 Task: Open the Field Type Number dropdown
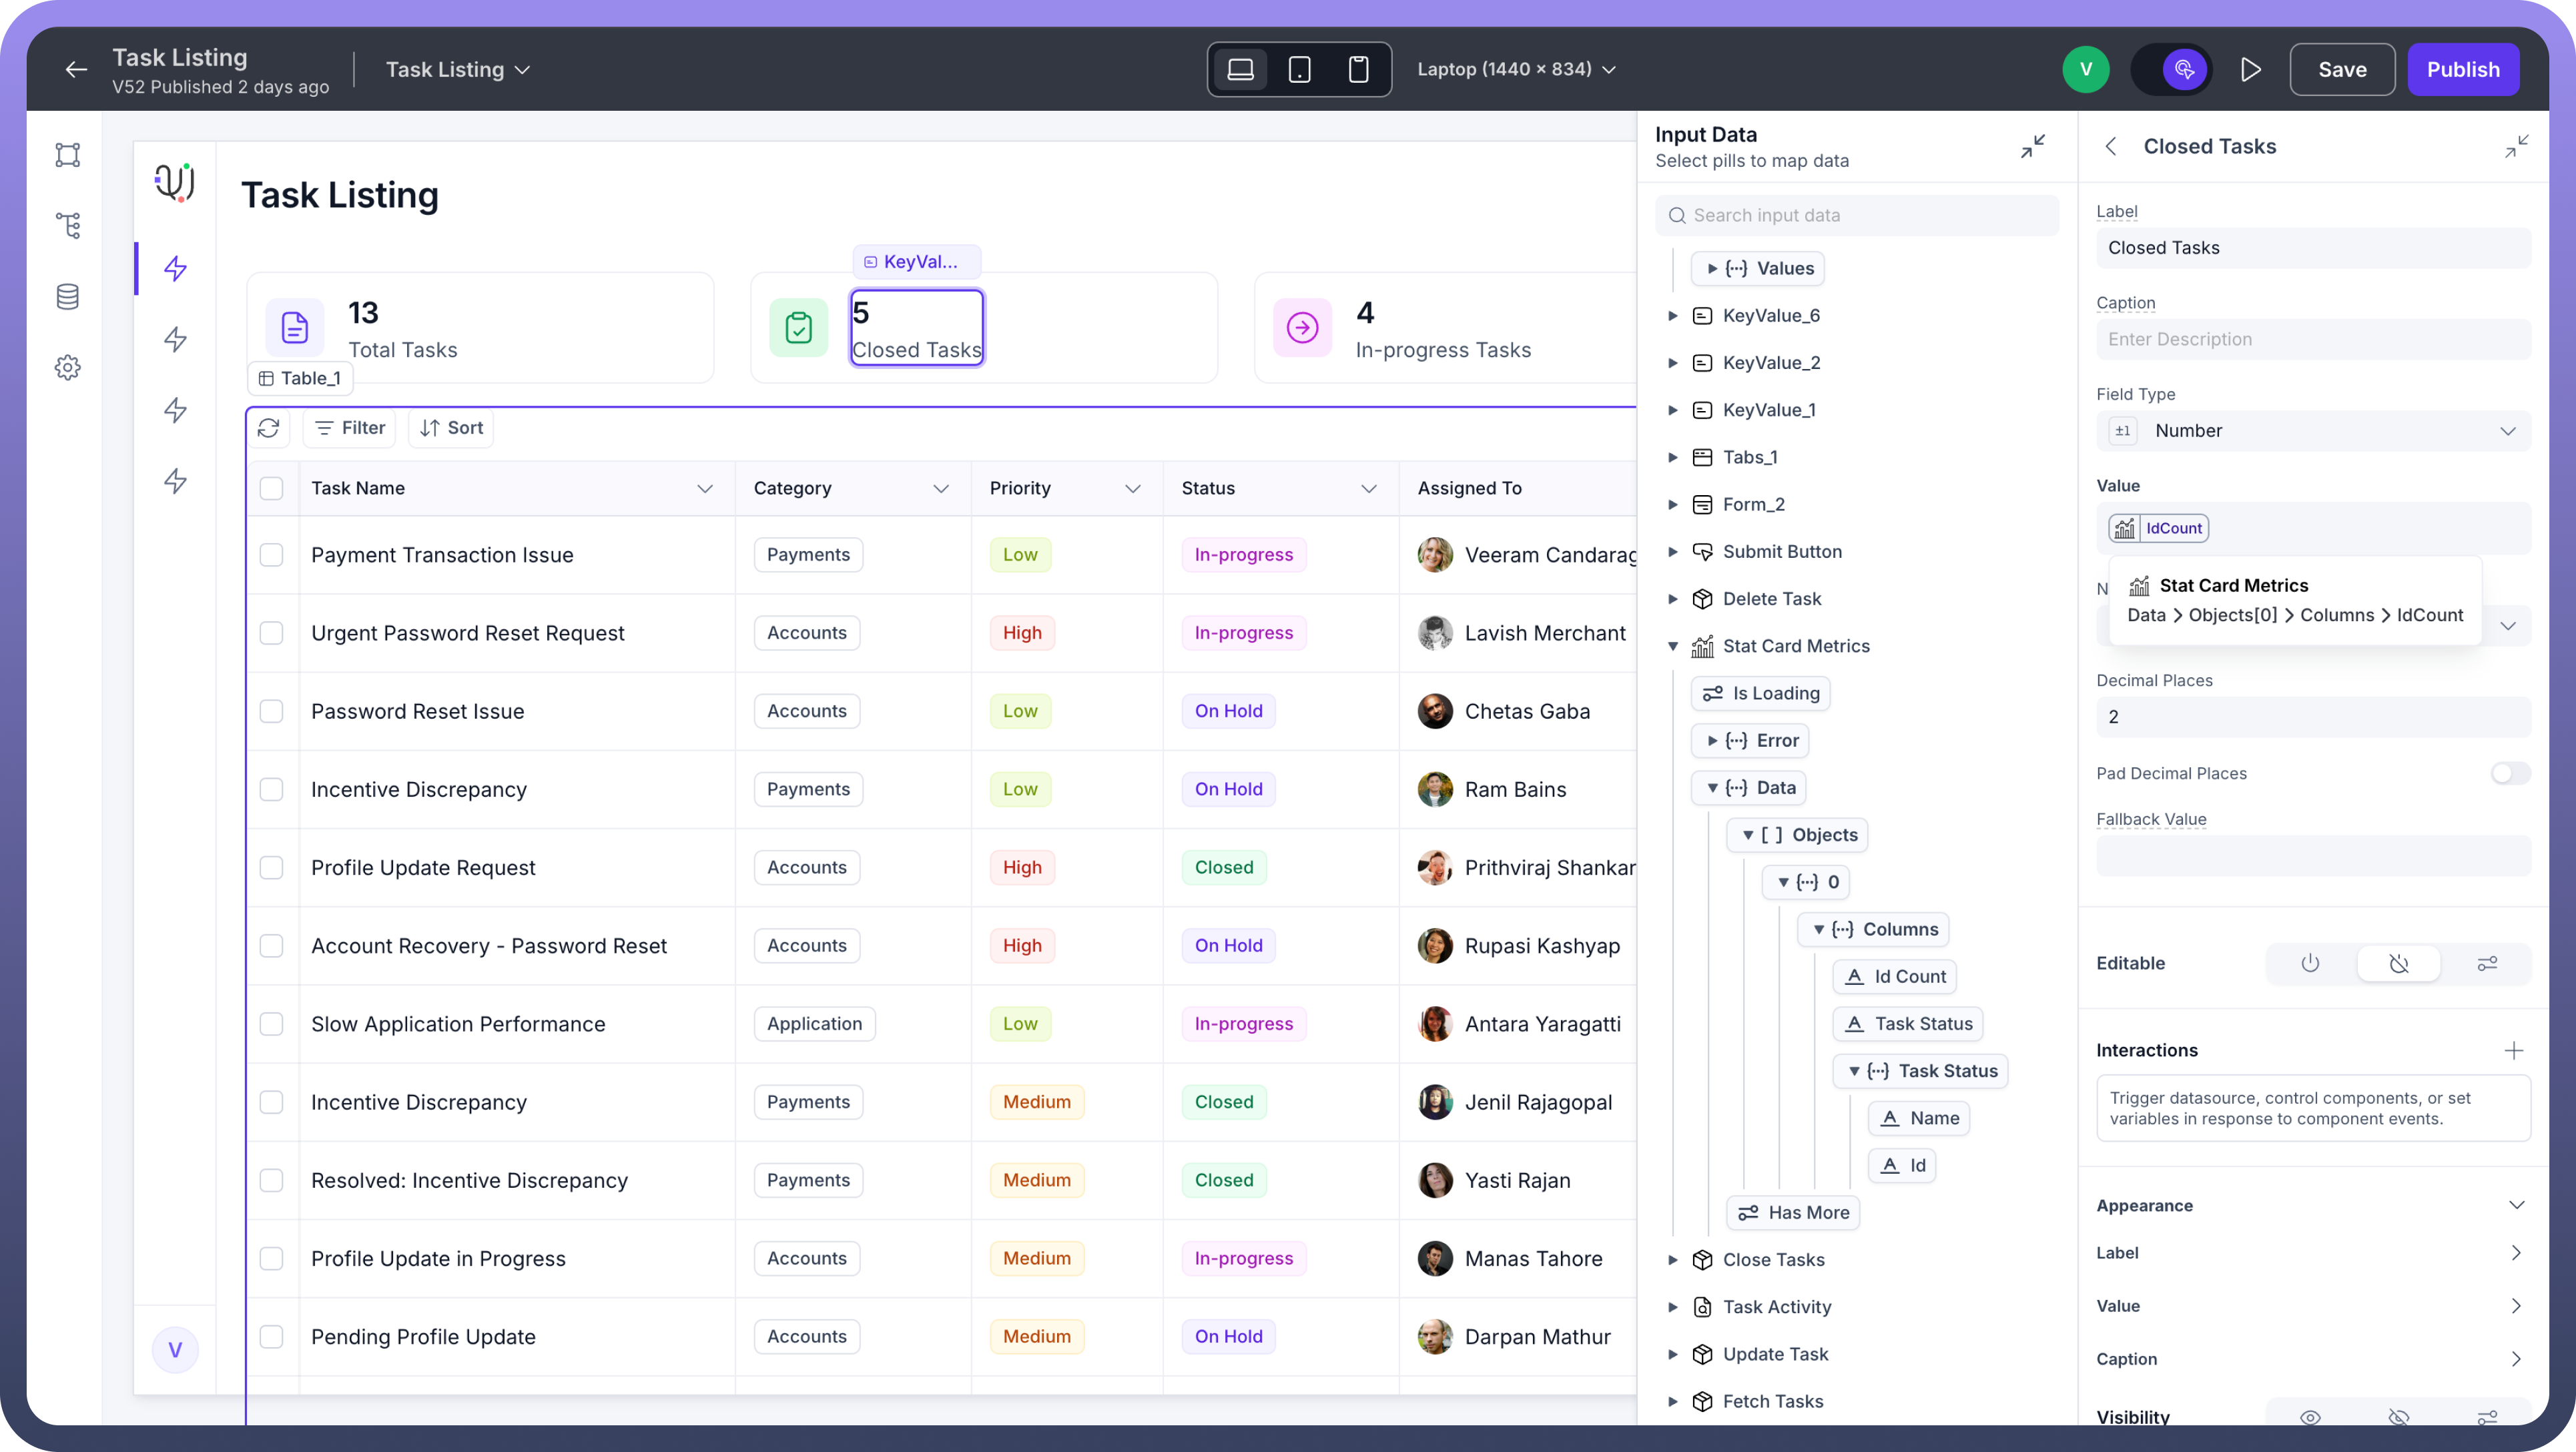(x=2312, y=431)
